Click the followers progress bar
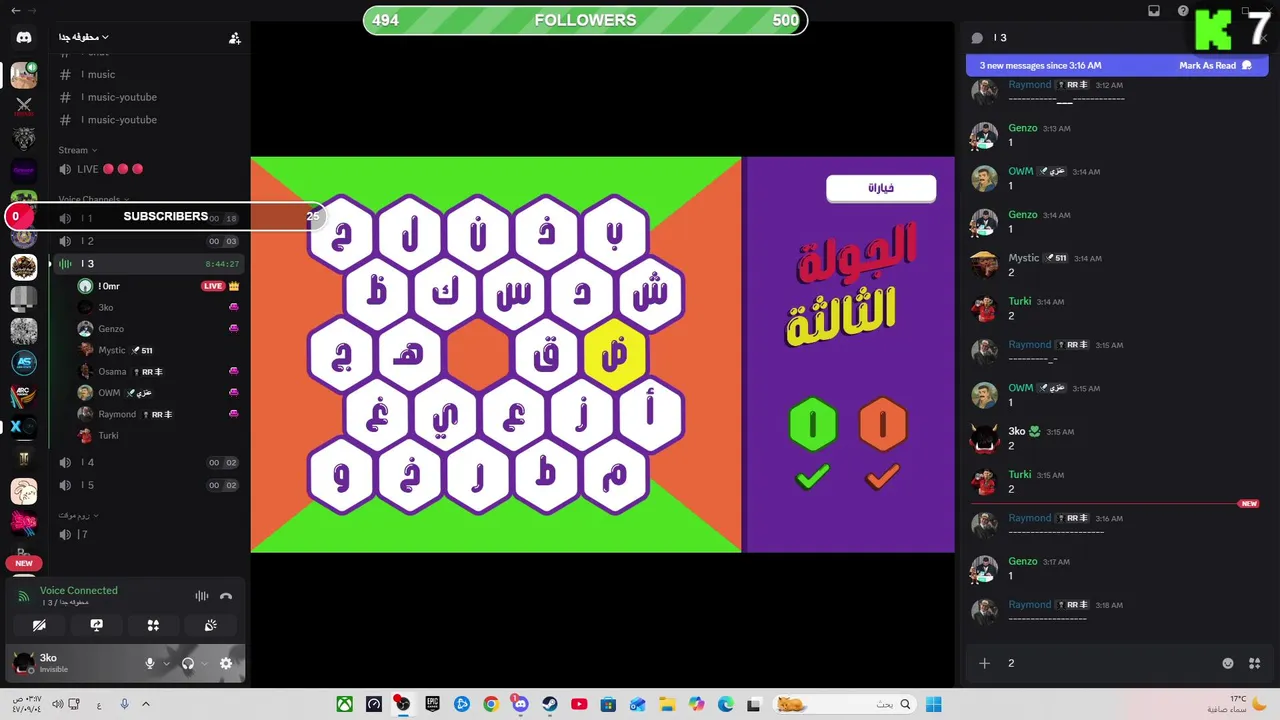1280x720 pixels. [585, 20]
